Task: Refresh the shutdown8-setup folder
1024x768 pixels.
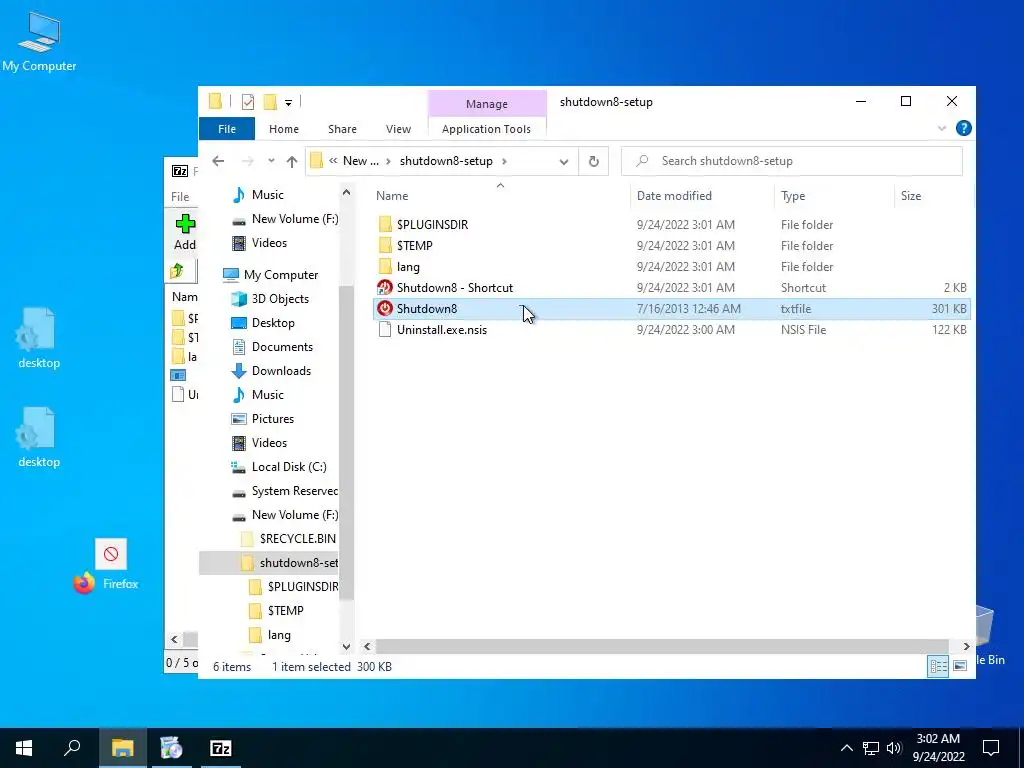Action: tap(594, 161)
